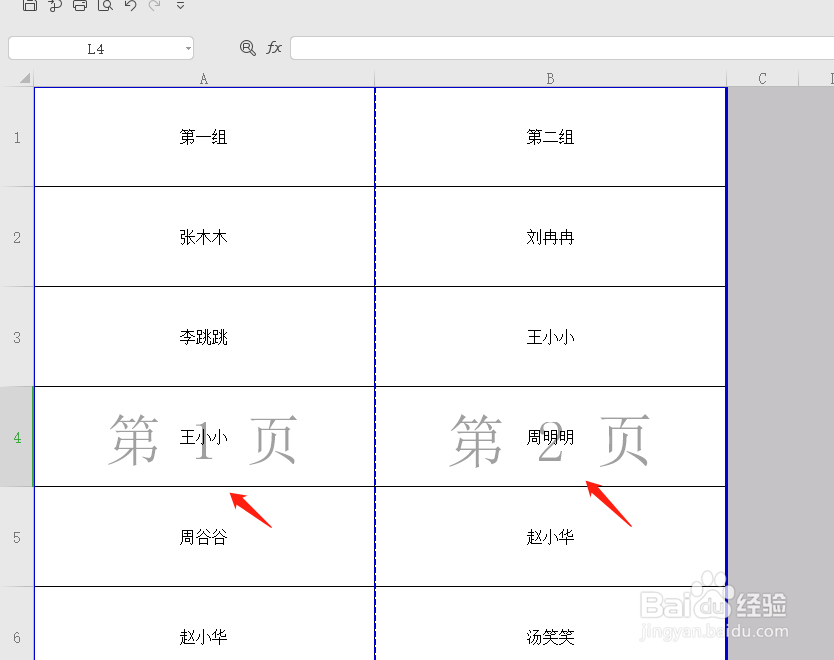Click 赵小华 cell in column B row 5
The image size is (834, 660).
point(551,537)
